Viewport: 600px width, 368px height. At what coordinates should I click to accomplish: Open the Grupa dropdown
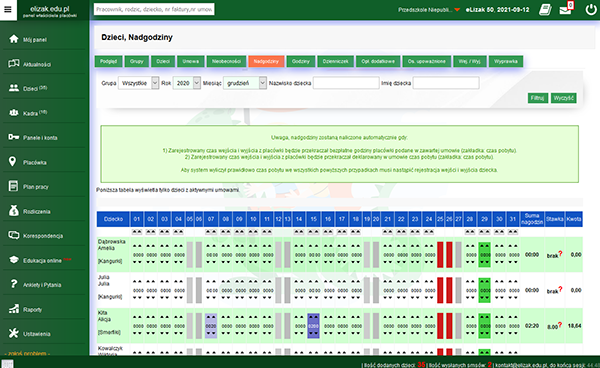point(138,83)
